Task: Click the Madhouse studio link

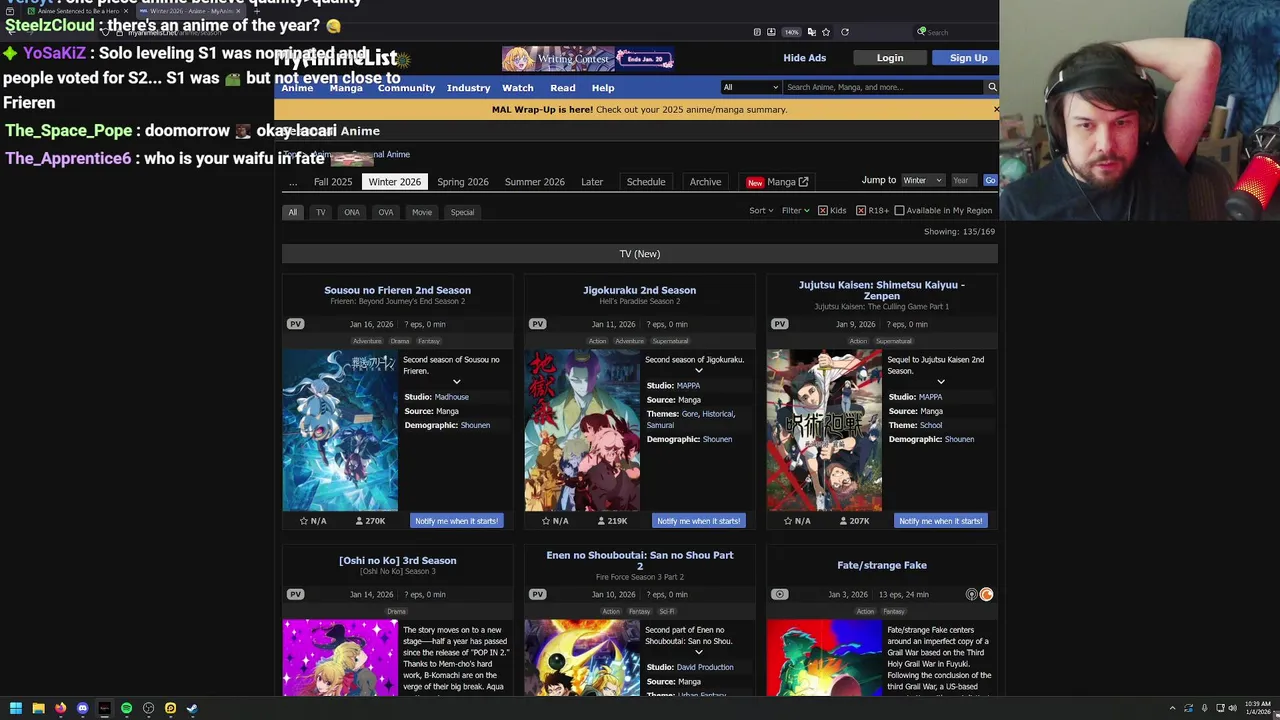Action: [451, 397]
